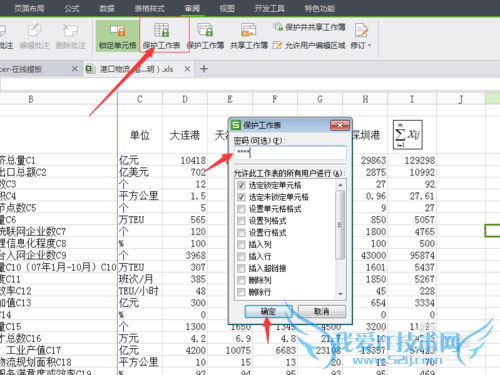Click cell with value 3968
500x375 pixels.
pyautogui.click(x=185, y=255)
